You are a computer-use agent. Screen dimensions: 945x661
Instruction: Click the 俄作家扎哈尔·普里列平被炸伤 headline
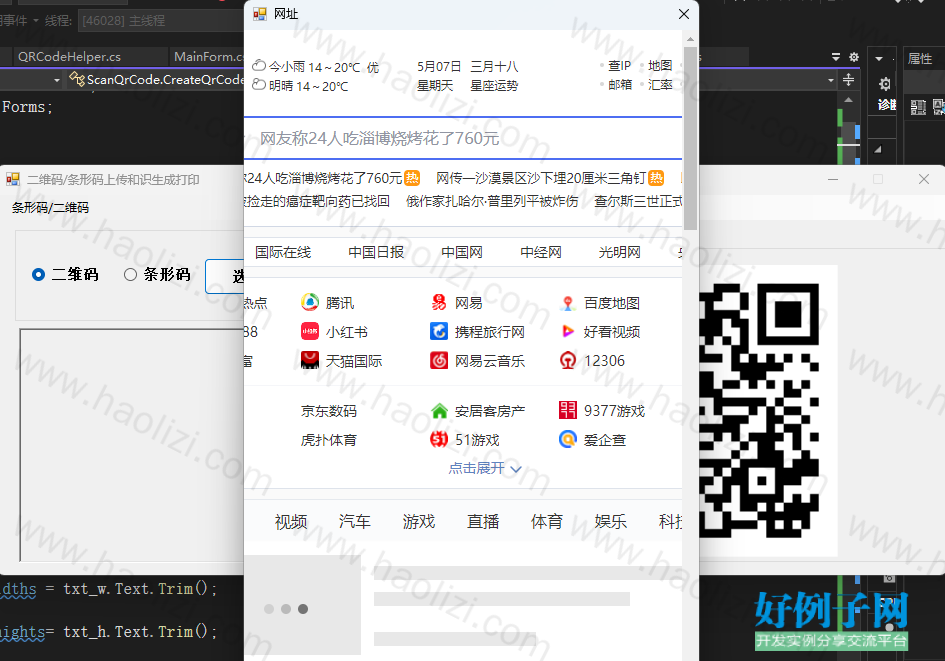coord(492,201)
